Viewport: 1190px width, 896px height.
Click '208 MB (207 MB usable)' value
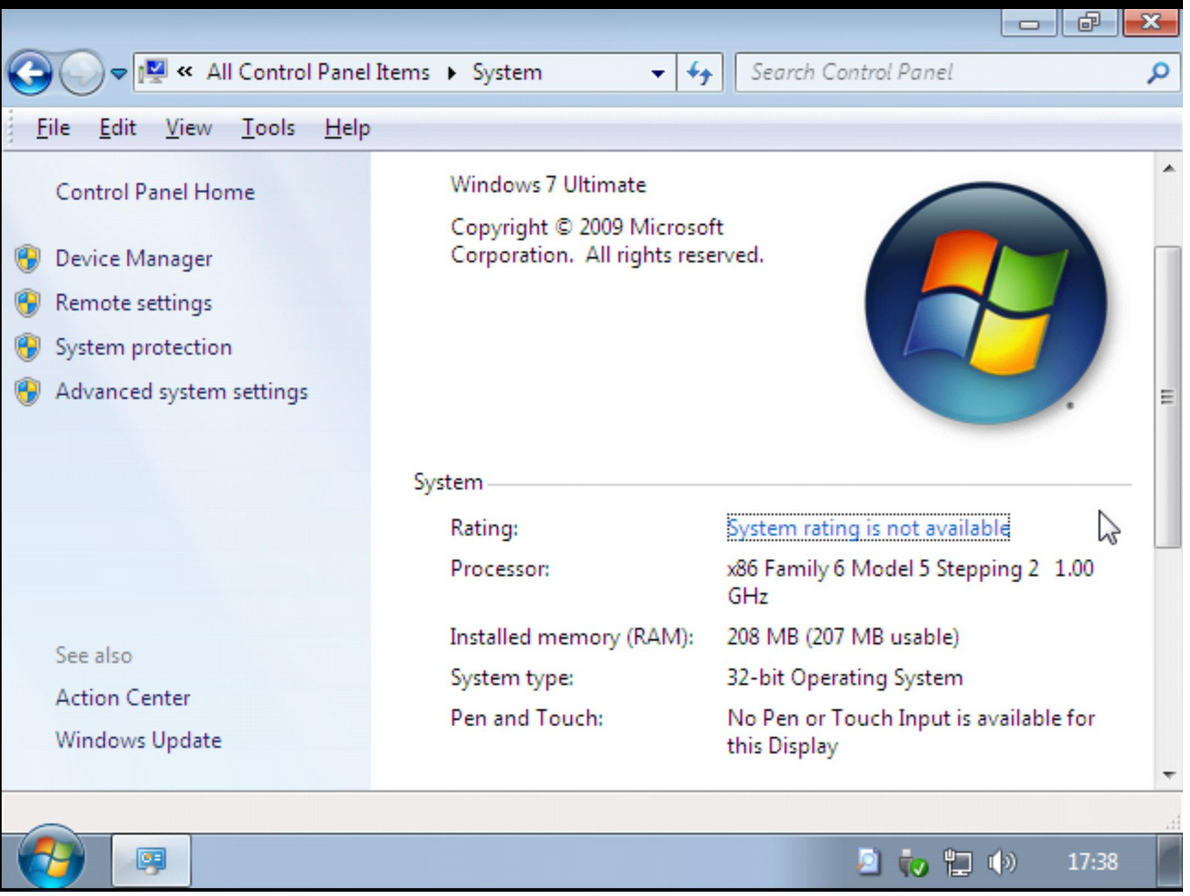842,637
